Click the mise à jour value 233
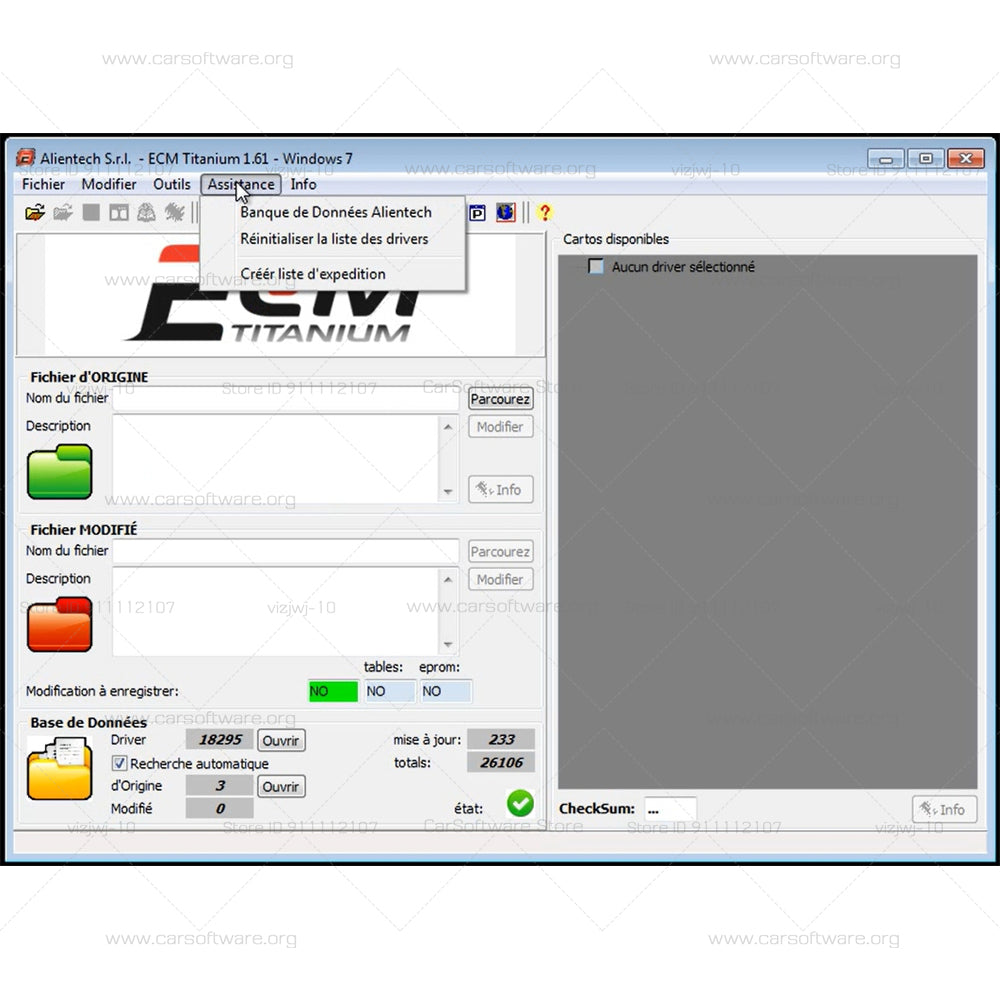This screenshot has height=1000, width=1000. (x=501, y=739)
